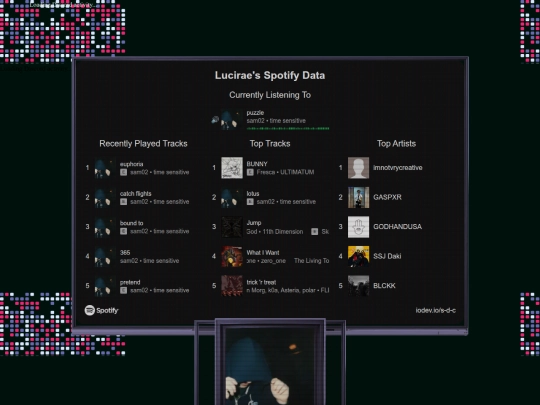Open Jump album cover thumbnail
540x405 pixels.
[232, 227]
